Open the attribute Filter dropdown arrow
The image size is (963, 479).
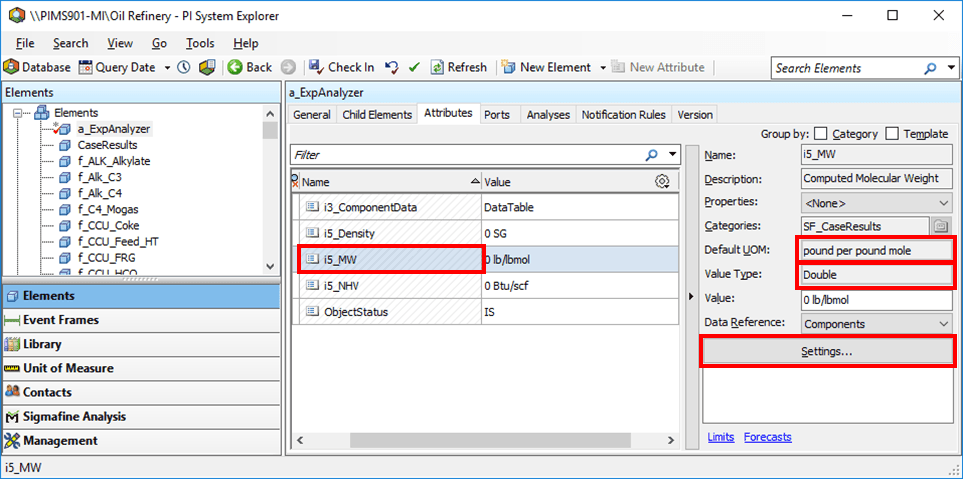[x=673, y=155]
